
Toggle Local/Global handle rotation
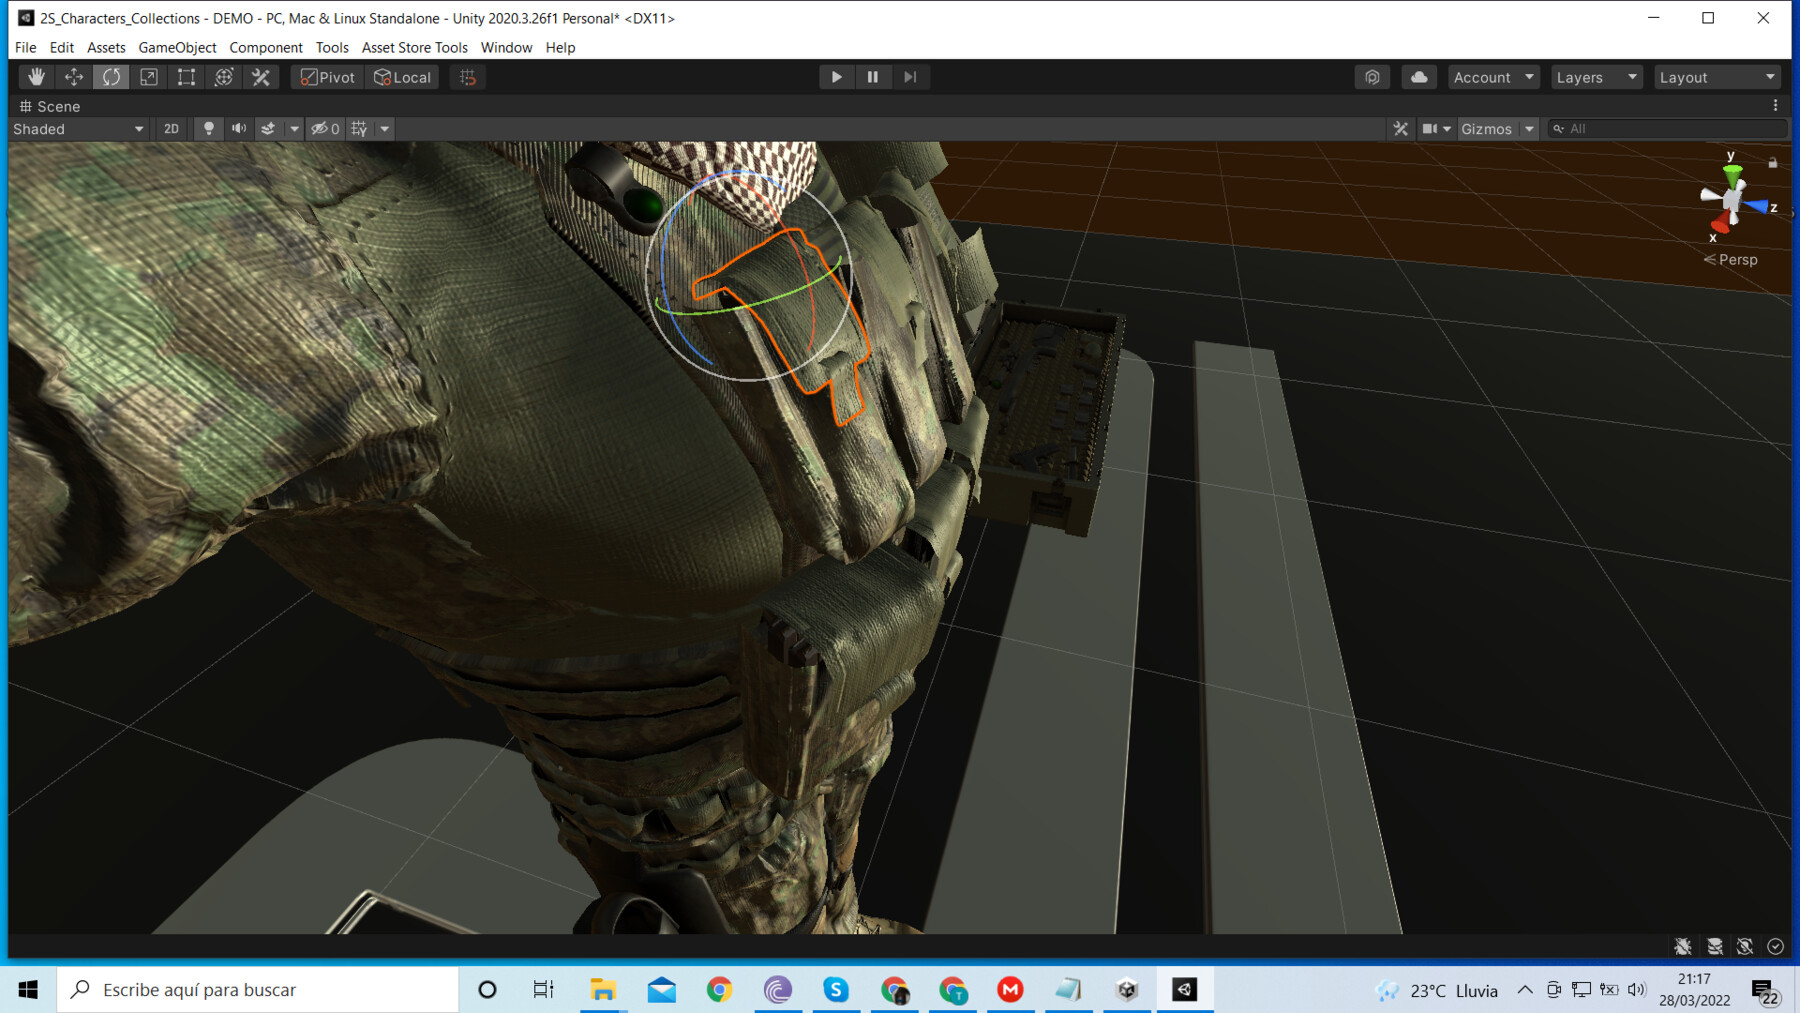402,77
